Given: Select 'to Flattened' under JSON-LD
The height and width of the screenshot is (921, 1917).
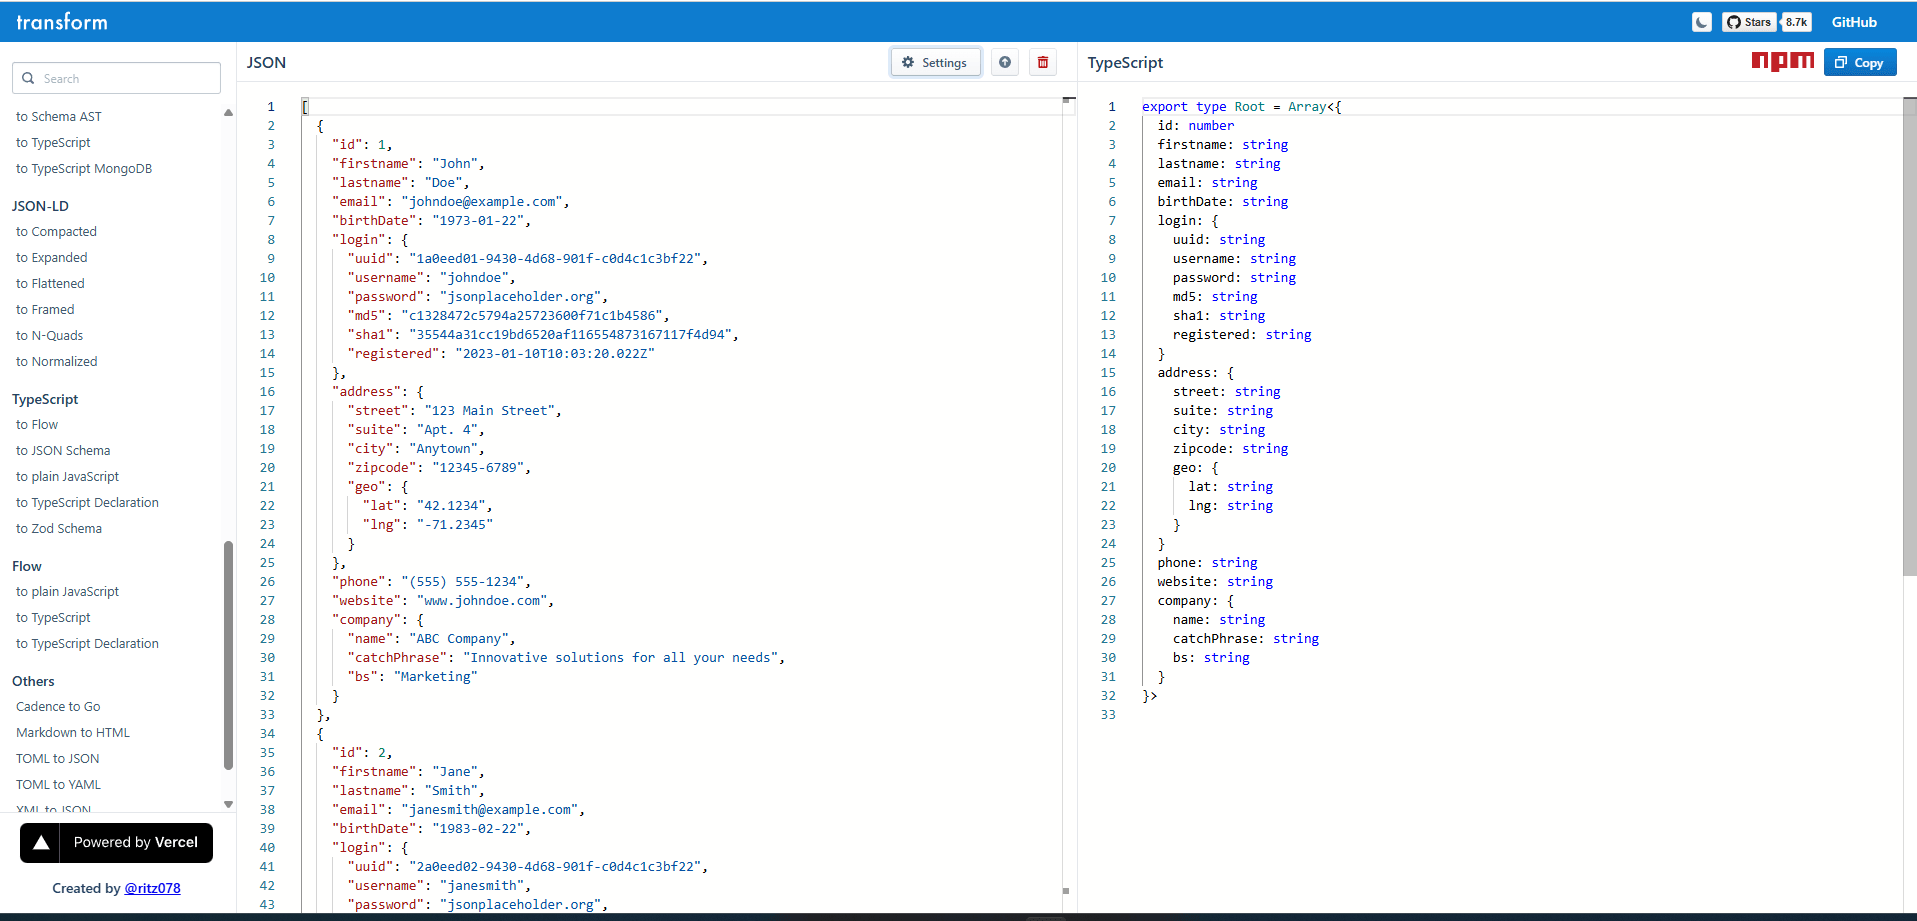Looking at the screenshot, I should click(x=49, y=283).
